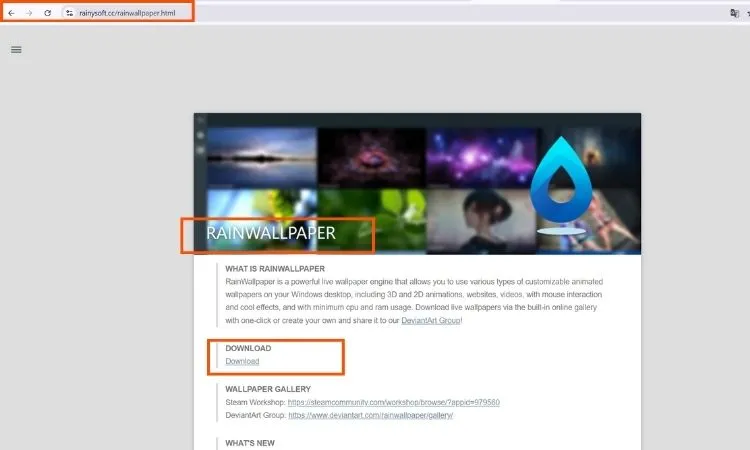Click the sunset lake wallpaper thumbnail

[x=262, y=157]
